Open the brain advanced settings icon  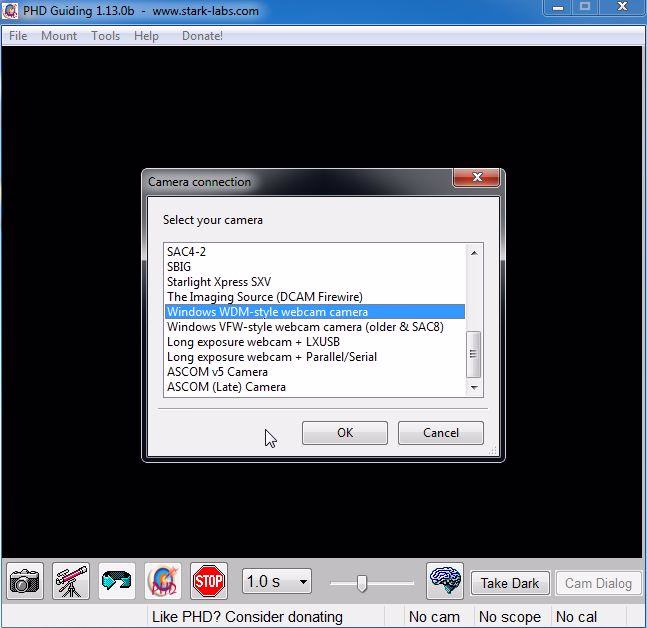[x=445, y=581]
